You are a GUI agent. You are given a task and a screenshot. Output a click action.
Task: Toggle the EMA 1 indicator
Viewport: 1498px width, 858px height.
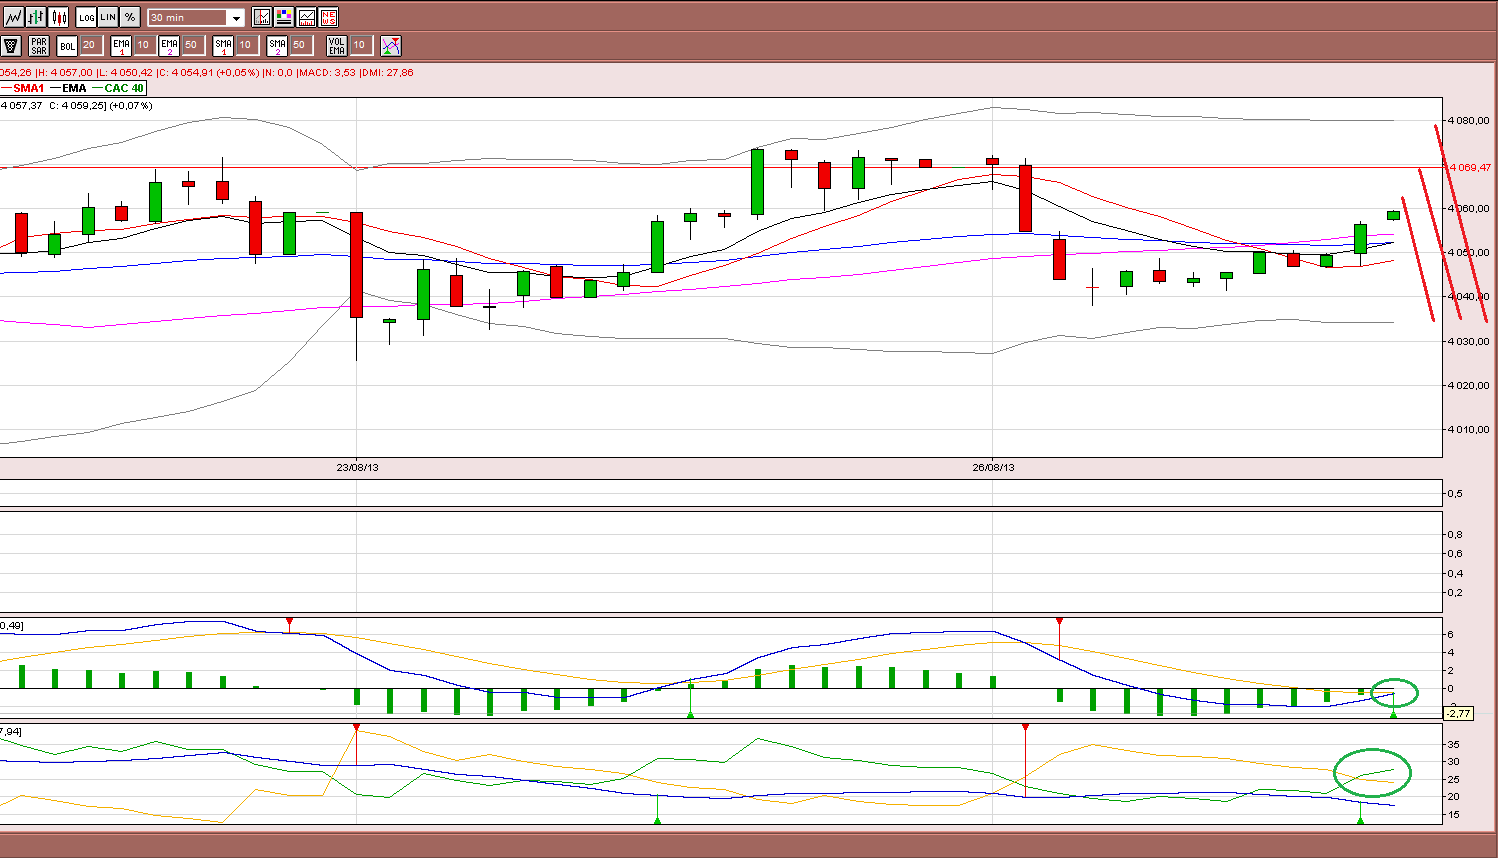tap(121, 46)
